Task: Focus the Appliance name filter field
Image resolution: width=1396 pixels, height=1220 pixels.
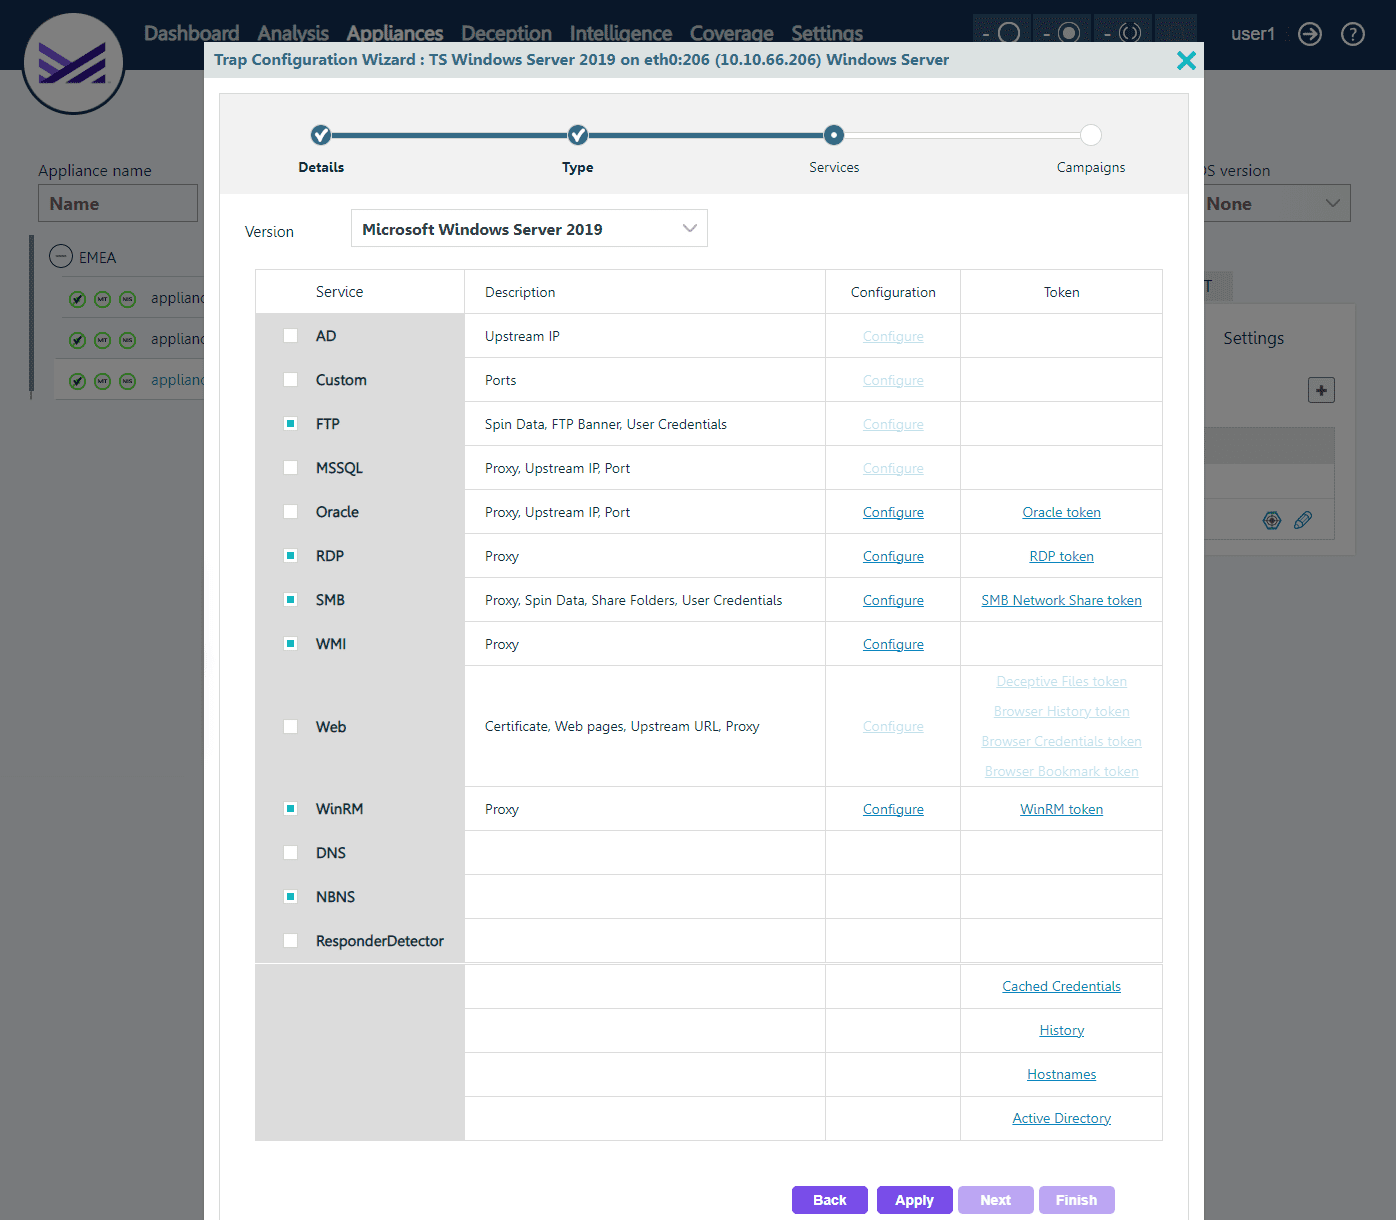Action: tap(118, 203)
